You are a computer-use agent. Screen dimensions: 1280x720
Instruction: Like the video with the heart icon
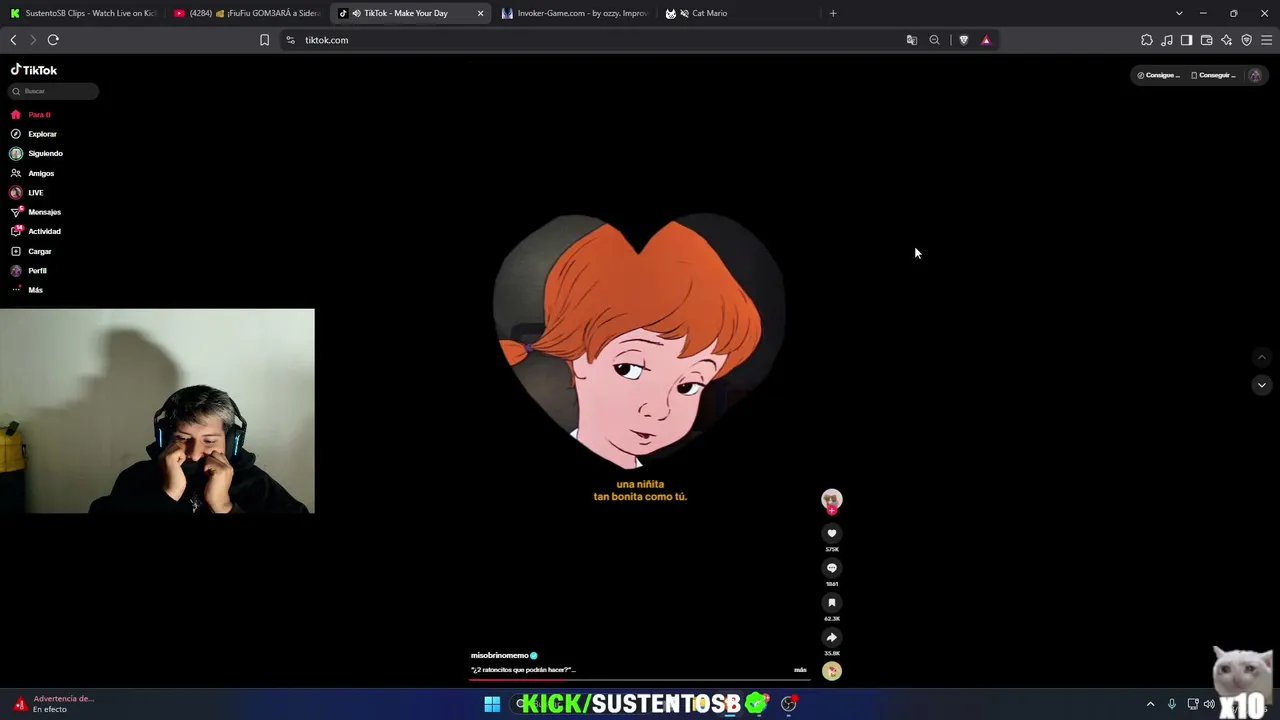[831, 534]
